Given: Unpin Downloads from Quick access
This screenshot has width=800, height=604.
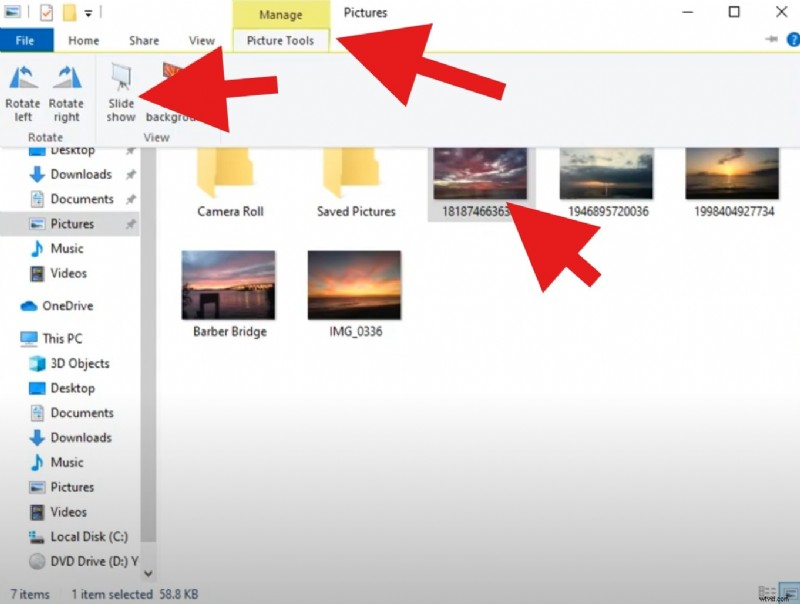Looking at the screenshot, I should point(130,174).
